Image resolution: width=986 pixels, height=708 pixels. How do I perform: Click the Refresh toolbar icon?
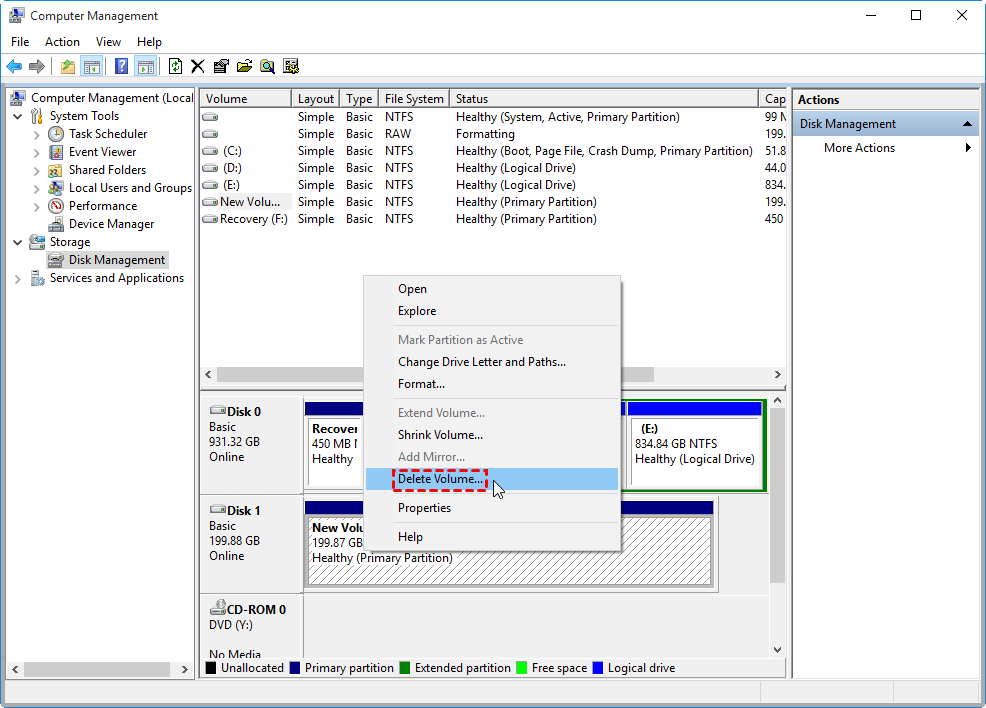(175, 67)
